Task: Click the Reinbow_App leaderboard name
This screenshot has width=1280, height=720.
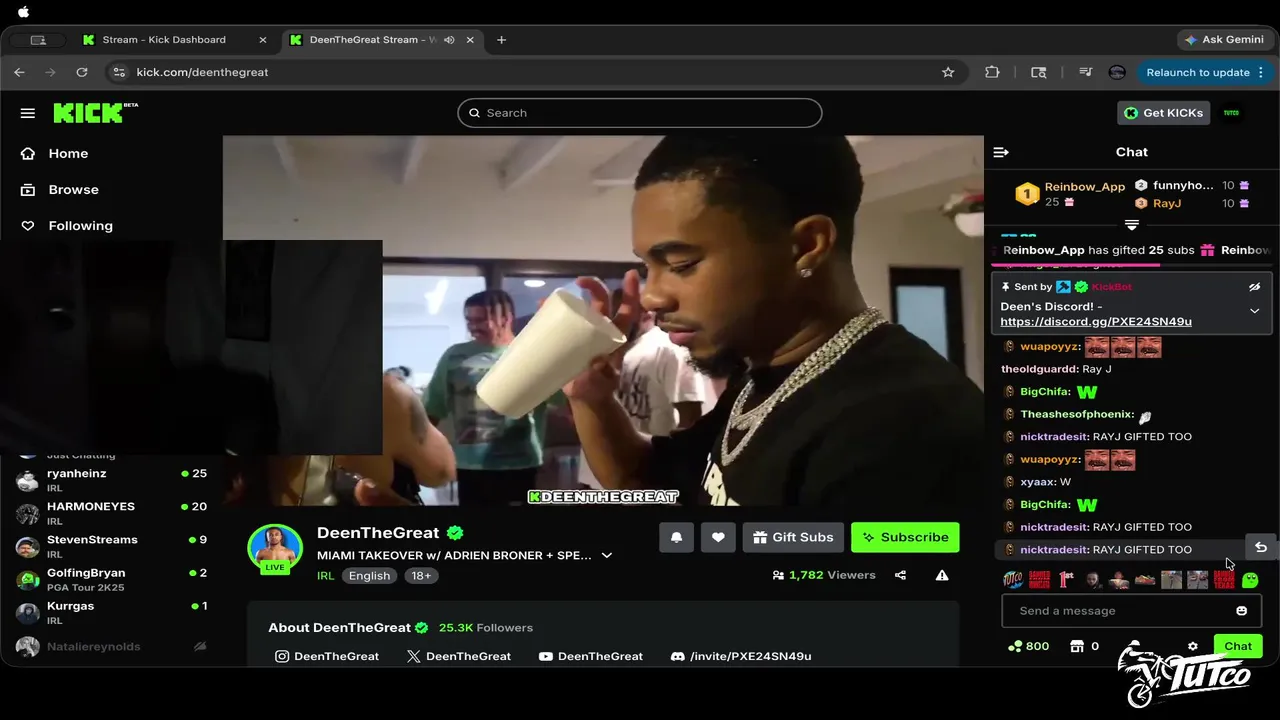Action: (1084, 187)
